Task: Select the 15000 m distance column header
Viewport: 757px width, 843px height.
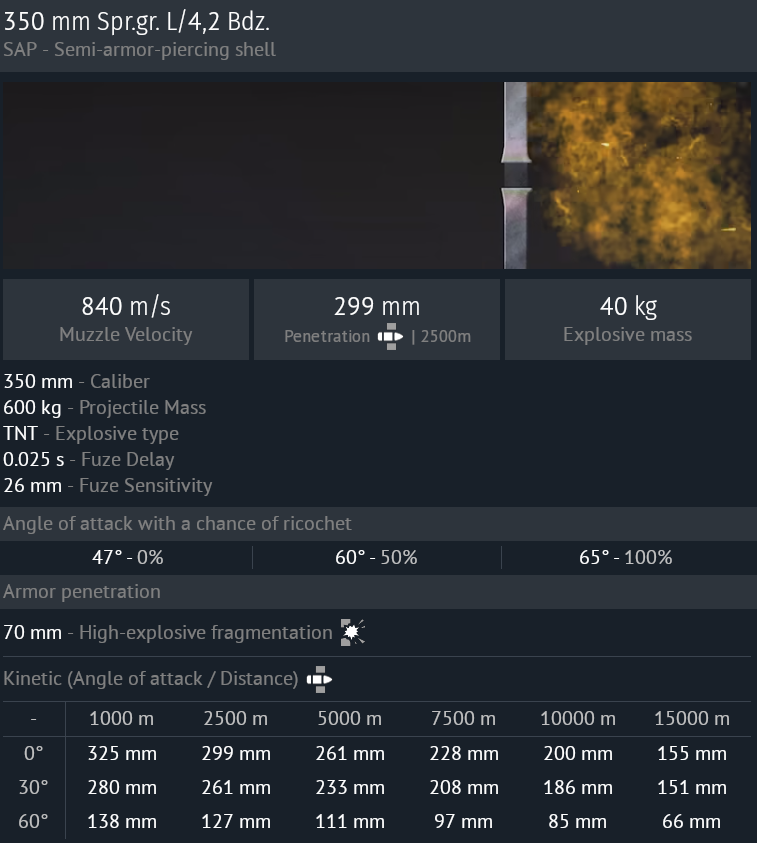Action: tap(691, 719)
